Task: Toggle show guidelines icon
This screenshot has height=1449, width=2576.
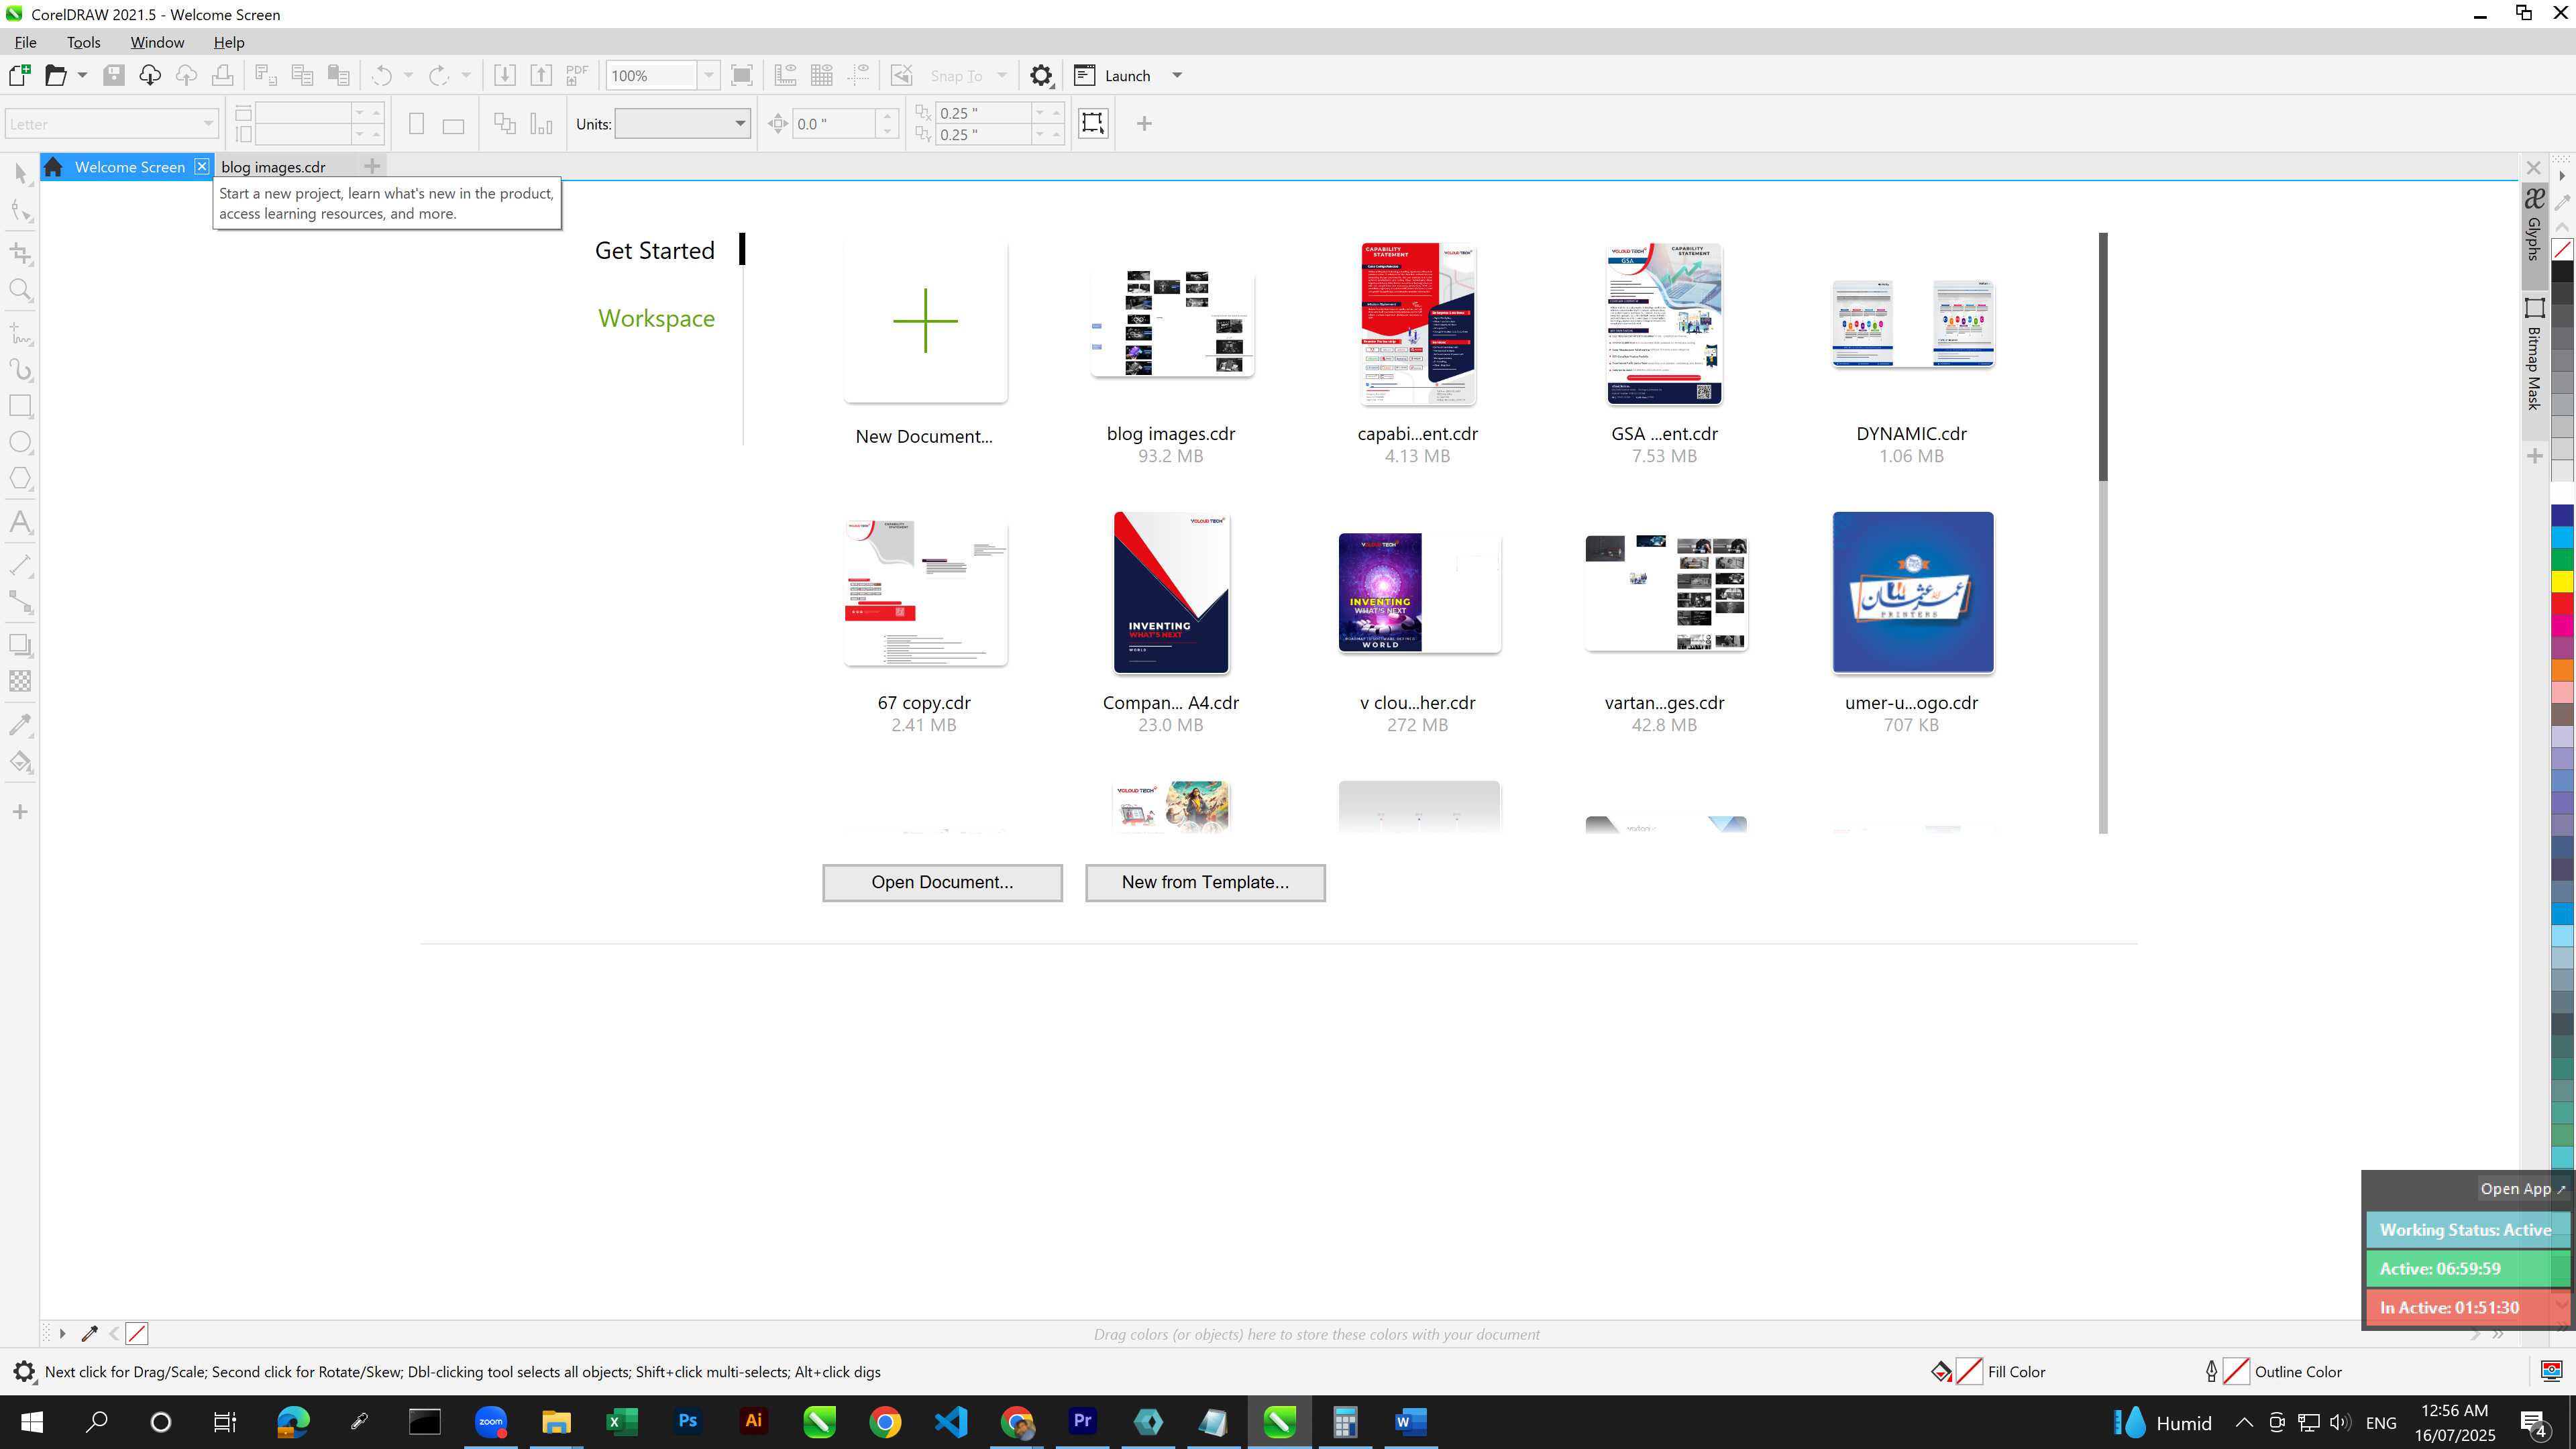Action: [x=858, y=75]
